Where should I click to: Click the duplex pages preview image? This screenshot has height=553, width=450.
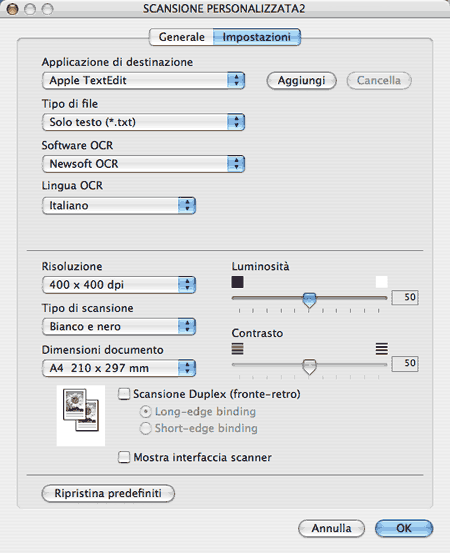(81, 415)
